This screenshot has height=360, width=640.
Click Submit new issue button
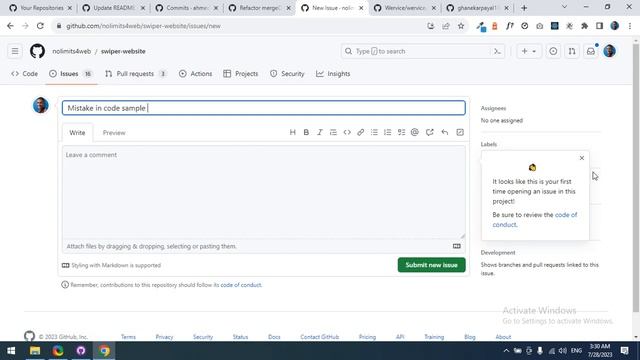point(431,265)
